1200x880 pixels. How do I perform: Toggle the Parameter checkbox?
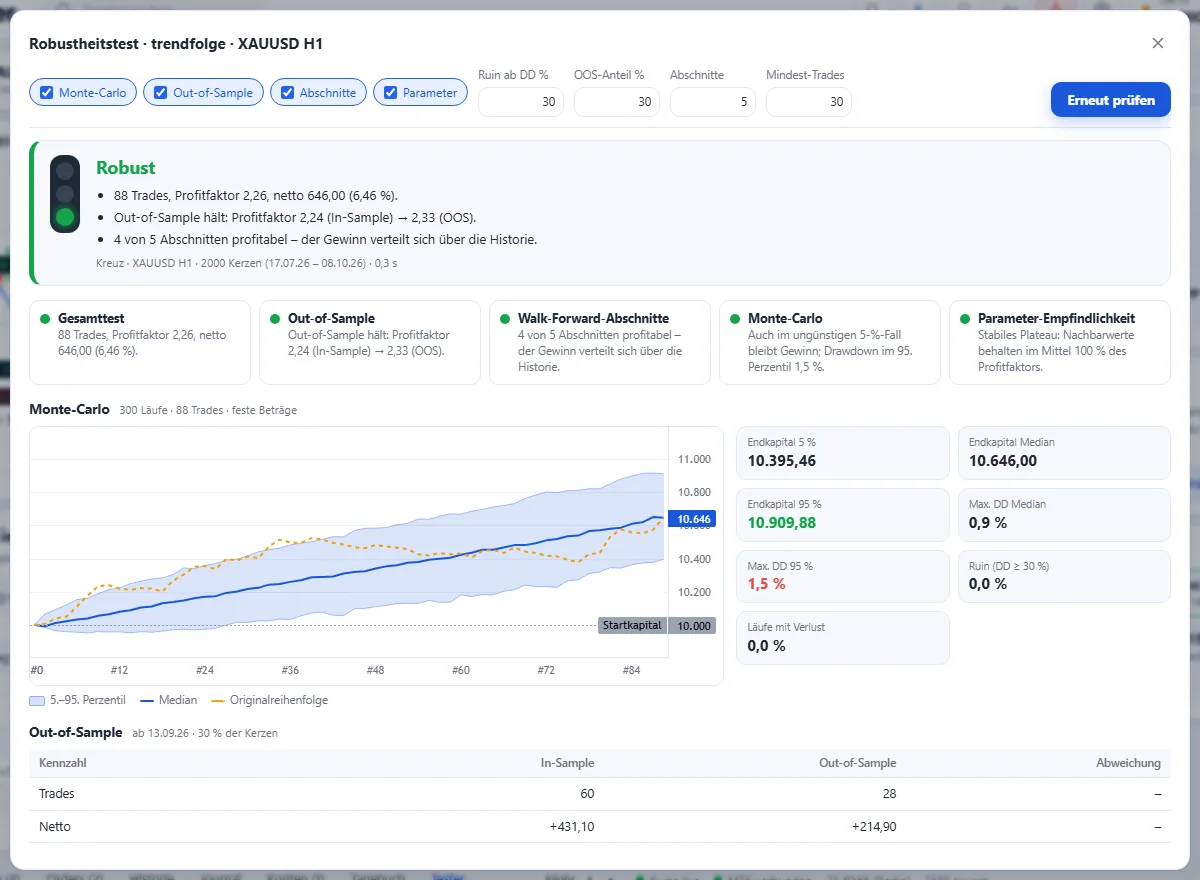click(x=391, y=93)
